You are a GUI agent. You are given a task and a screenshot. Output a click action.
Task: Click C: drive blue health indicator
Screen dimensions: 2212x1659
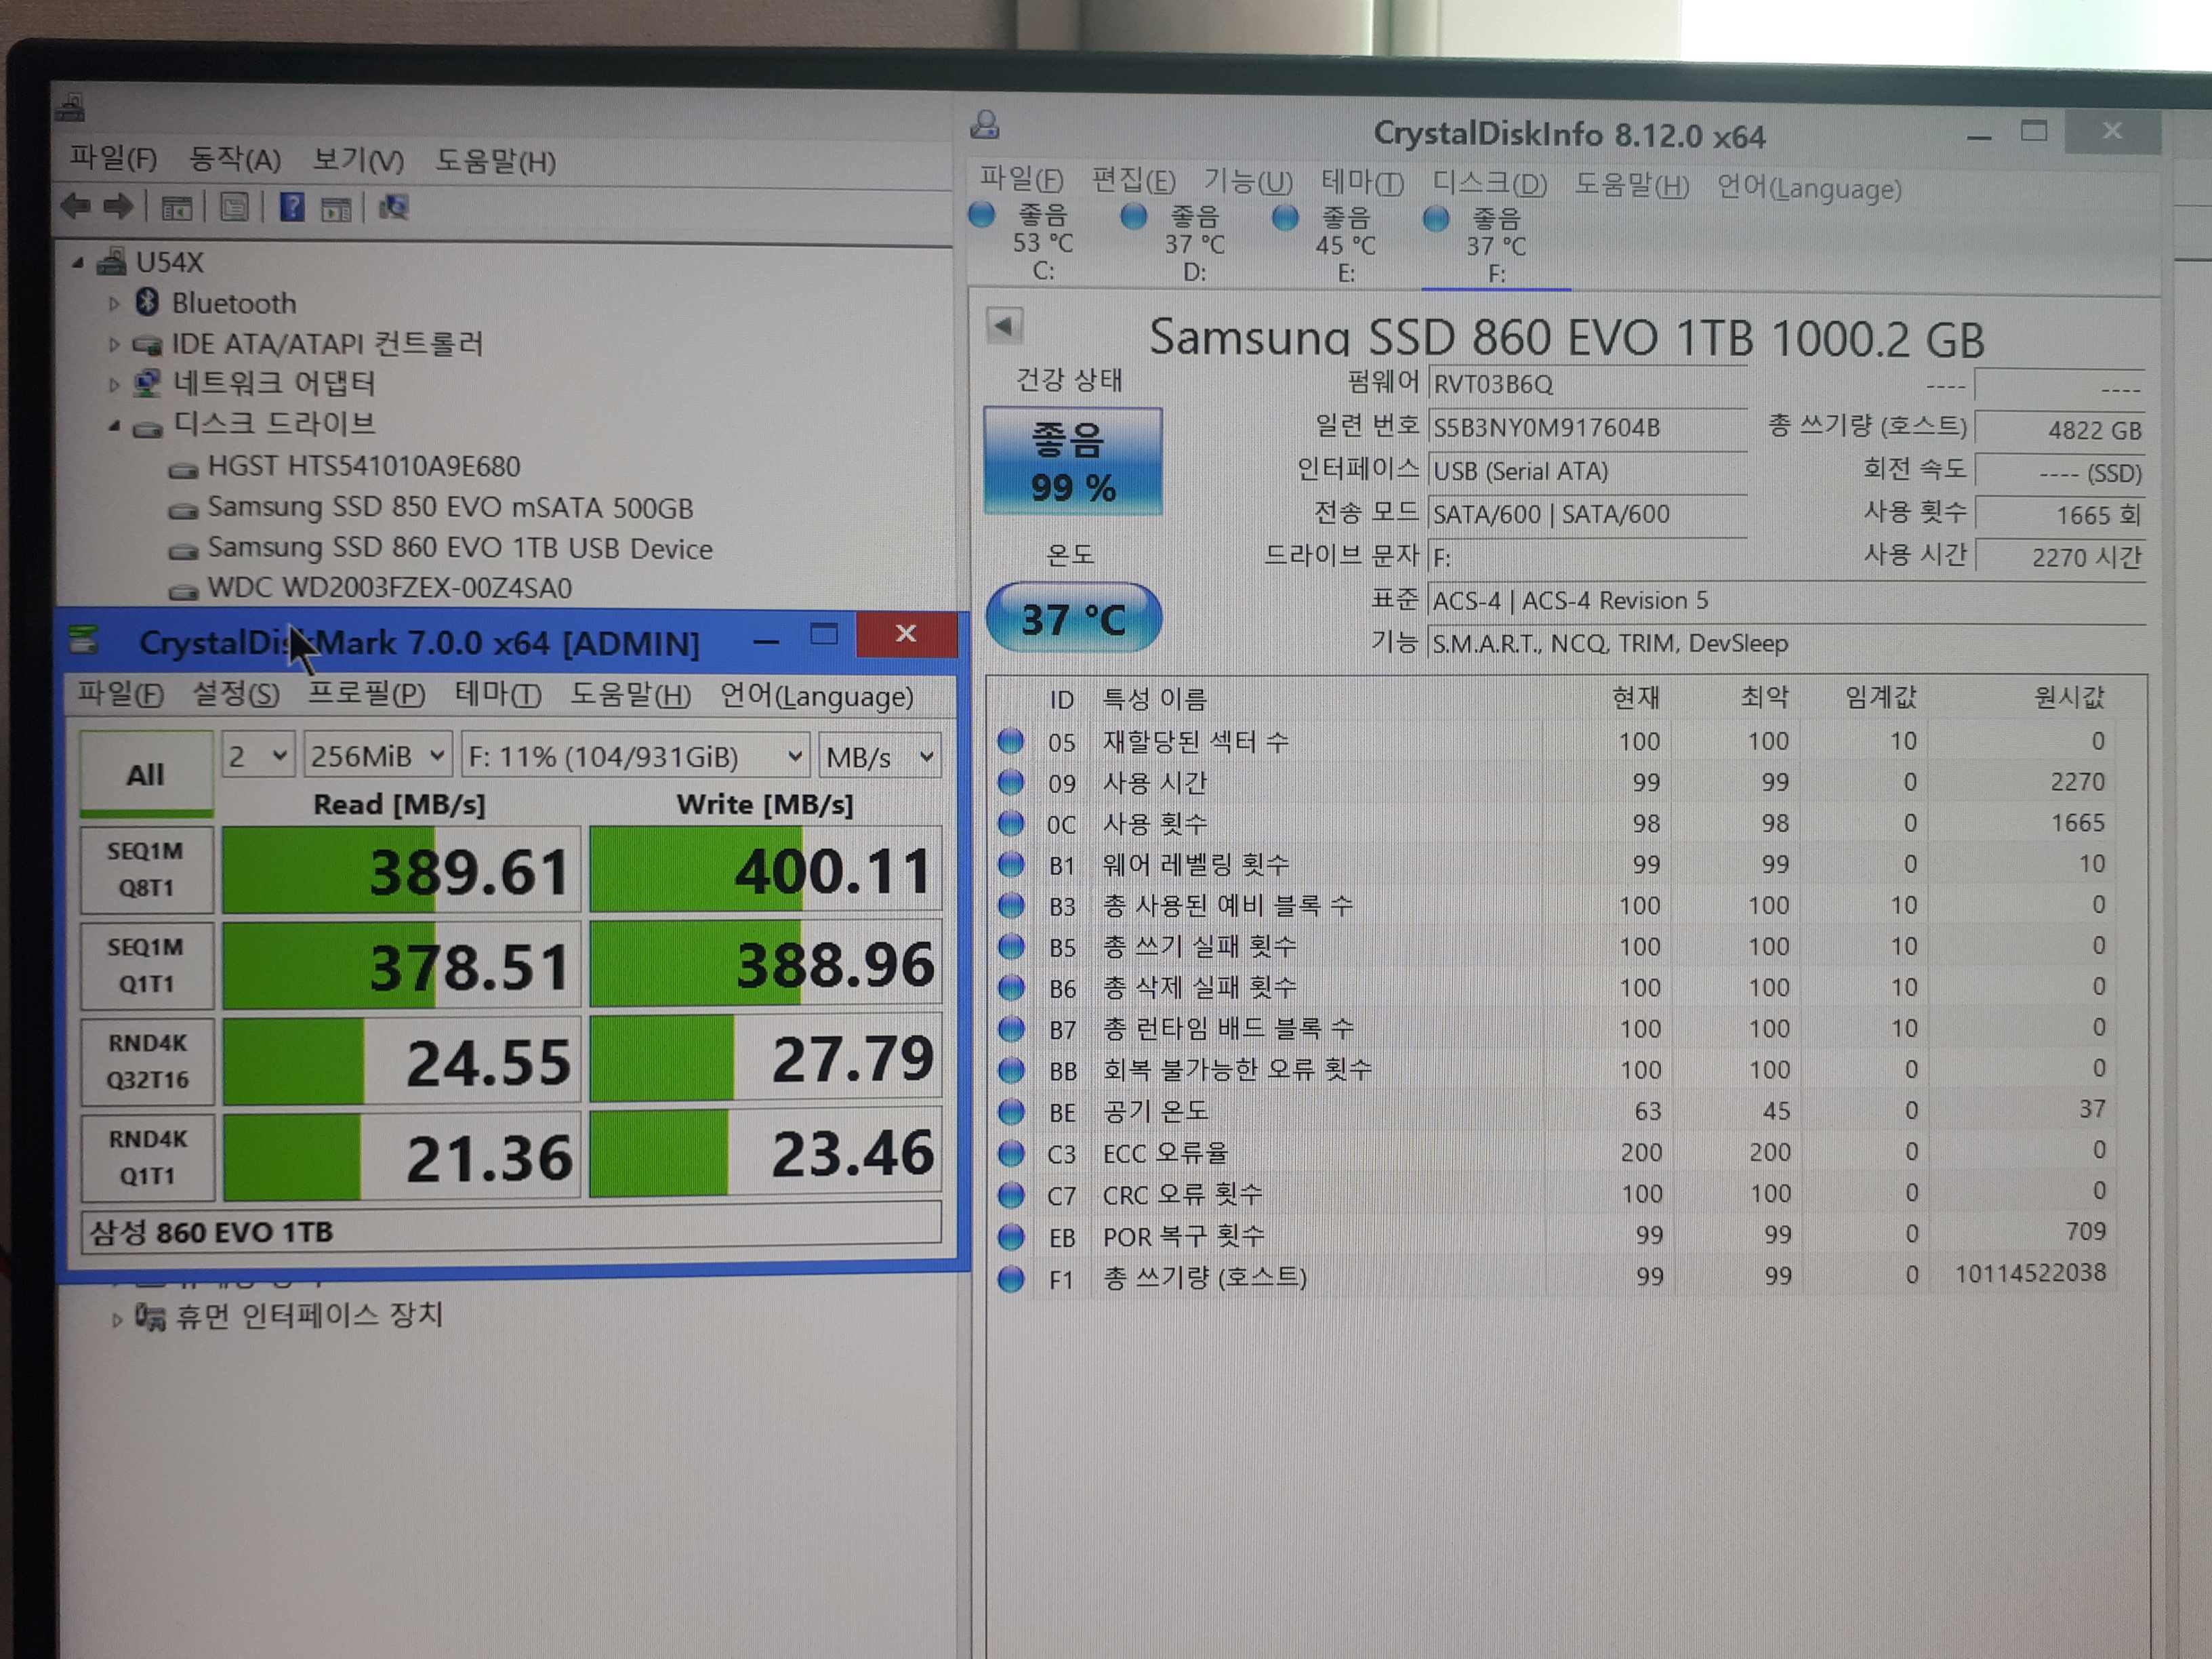pyautogui.click(x=982, y=214)
